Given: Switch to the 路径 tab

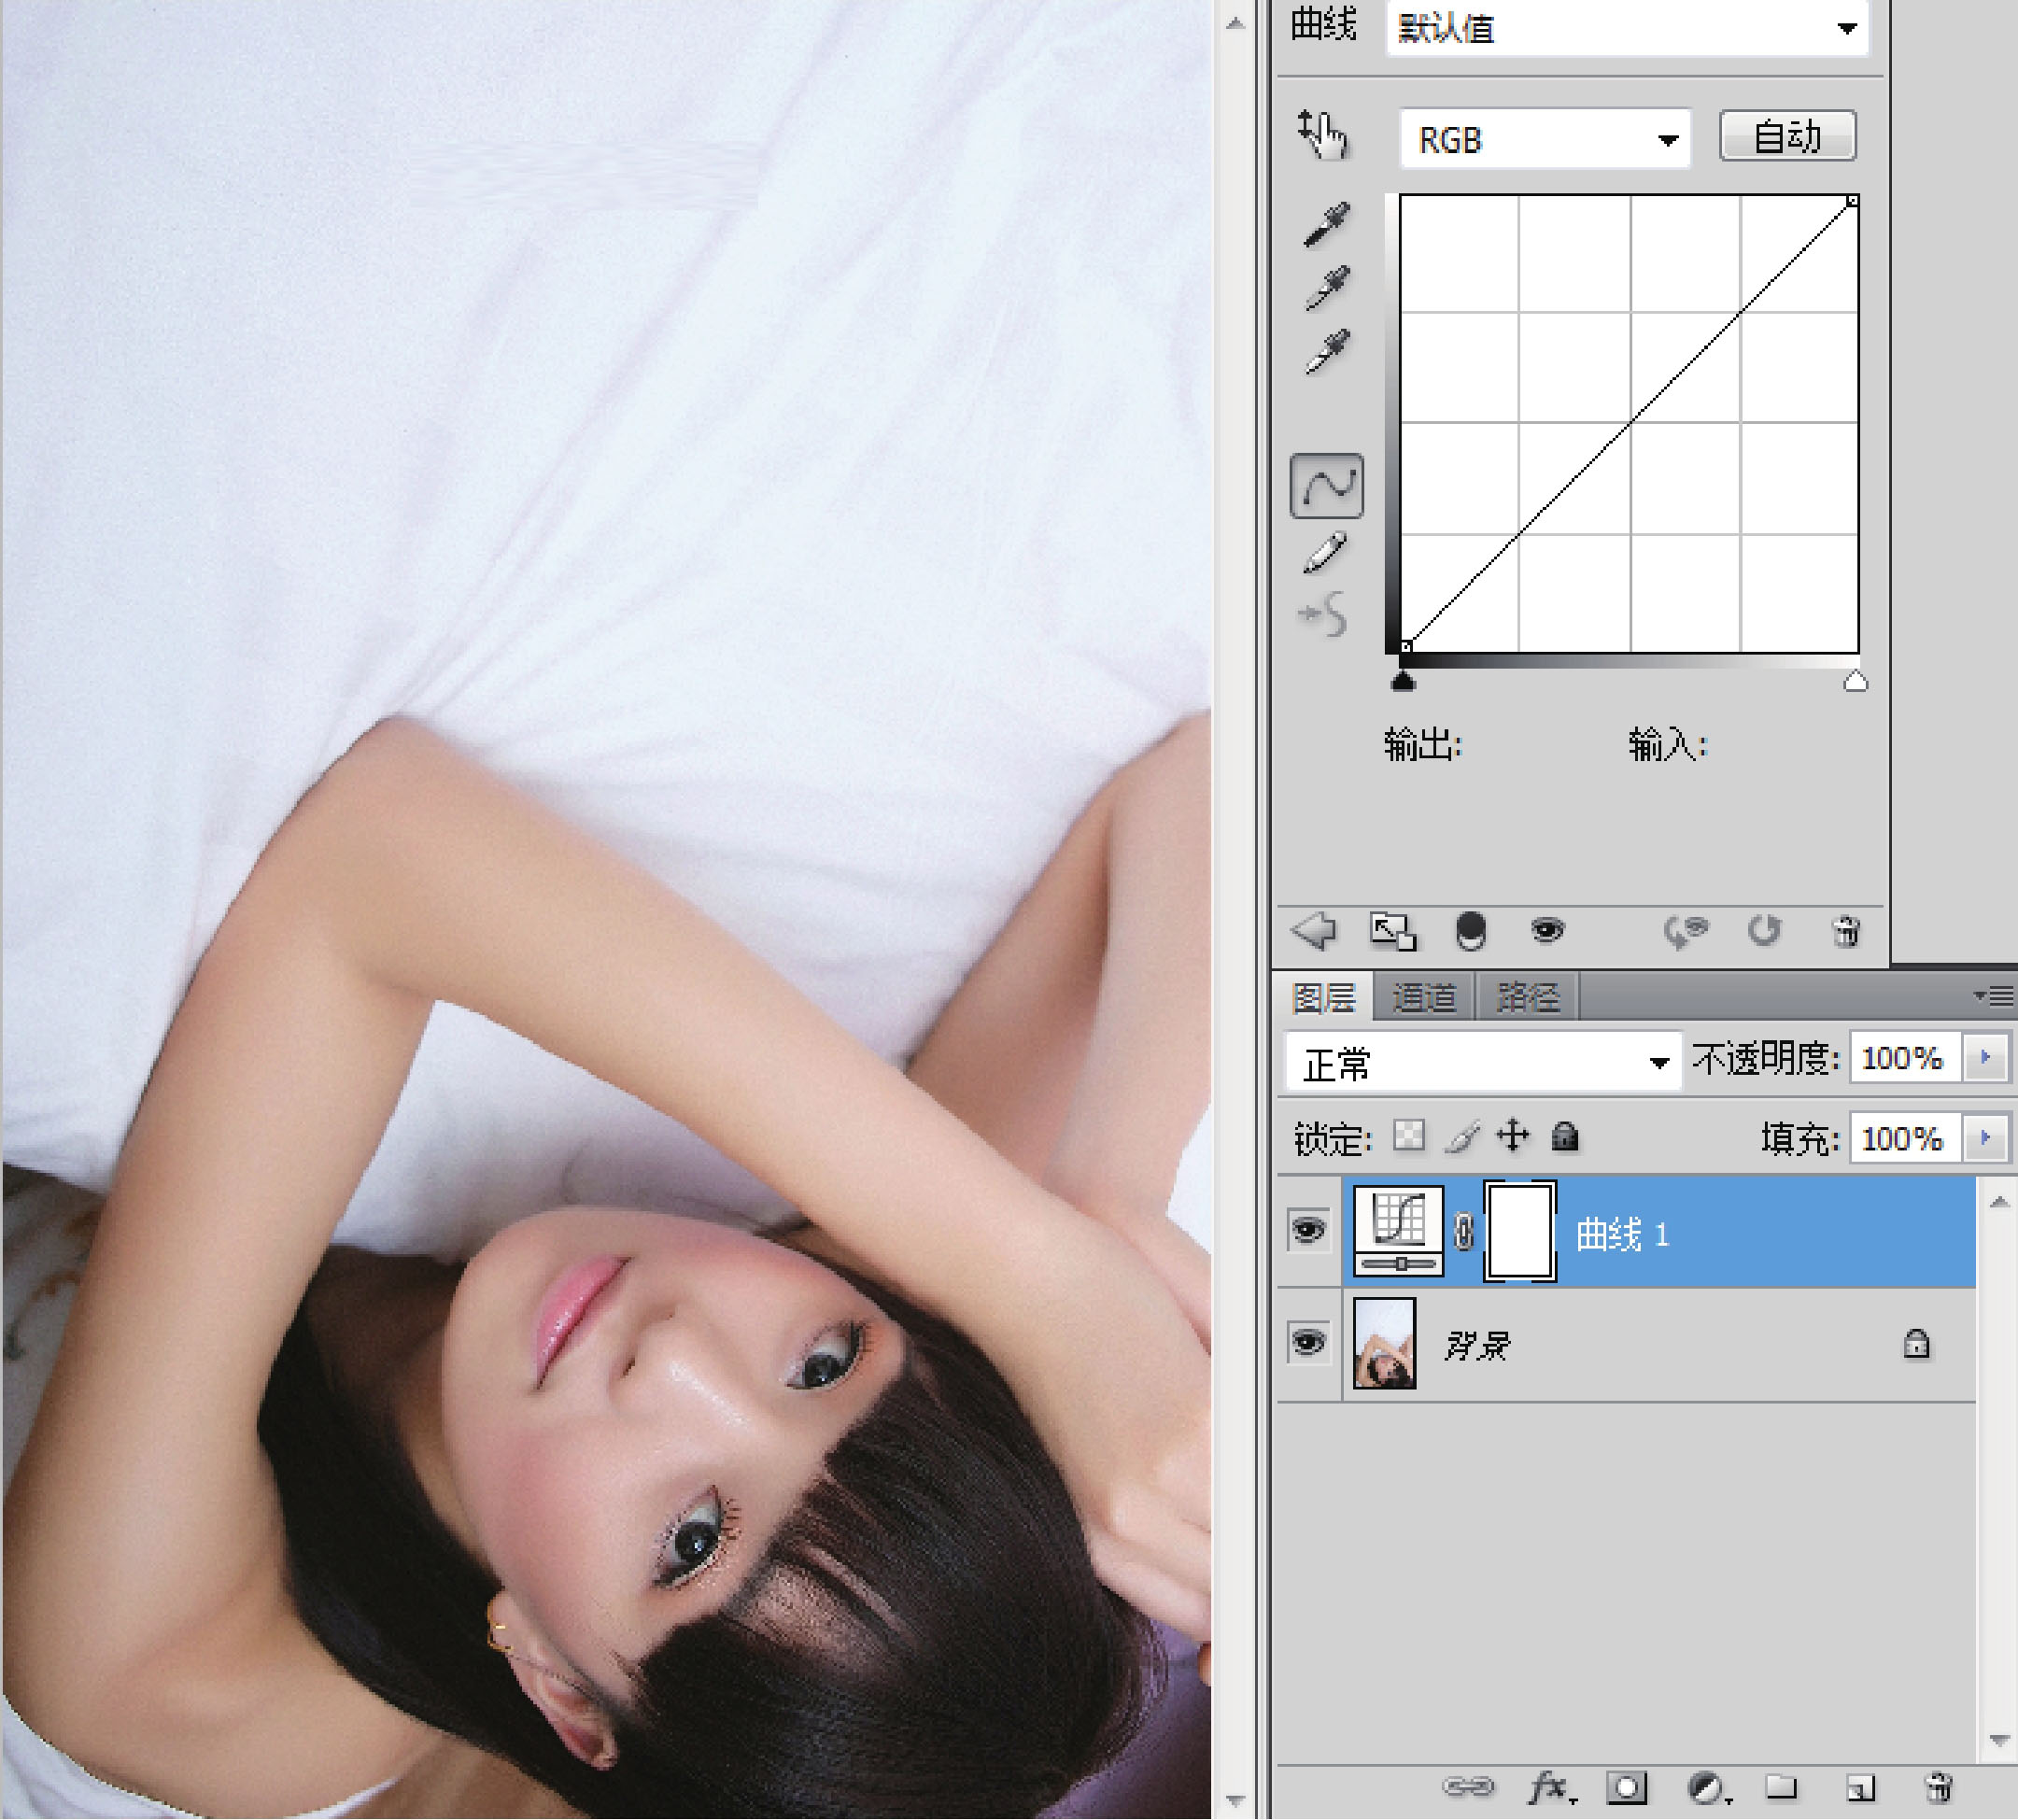Looking at the screenshot, I should point(1527,997).
